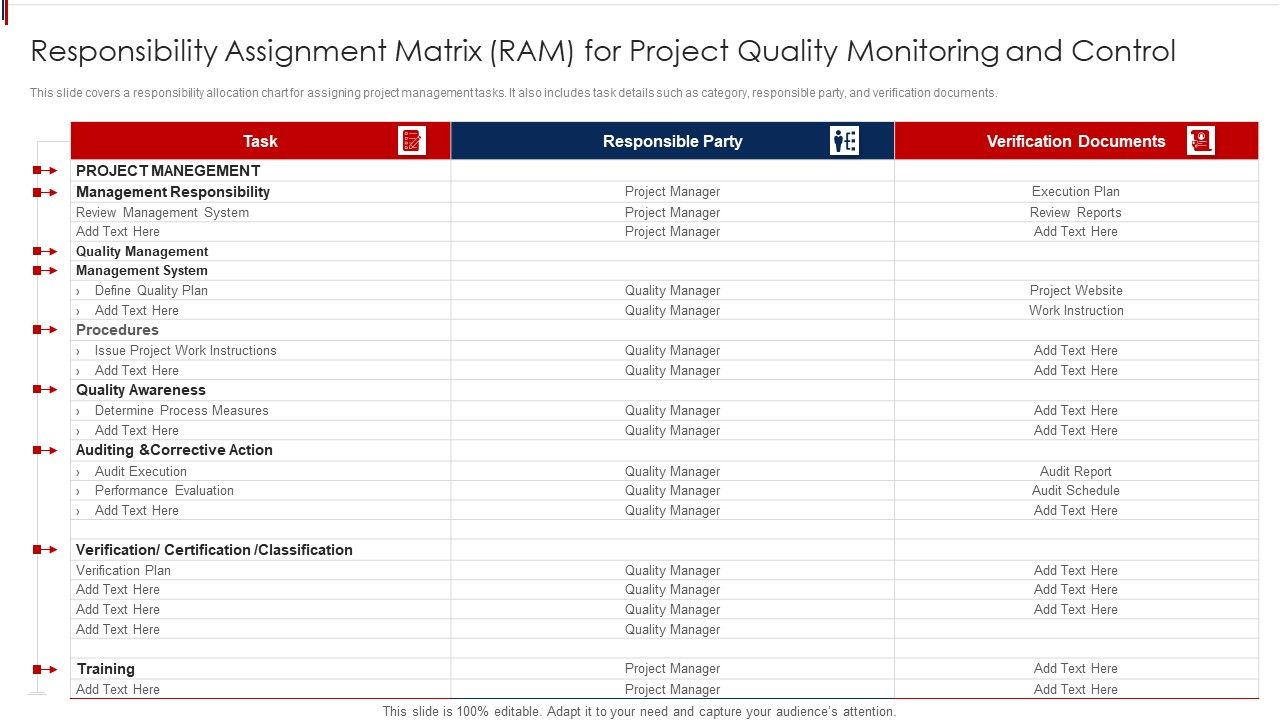This screenshot has height=720, width=1280.
Task: Click Project Manager in the Management Responsibility row
Action: click(672, 191)
